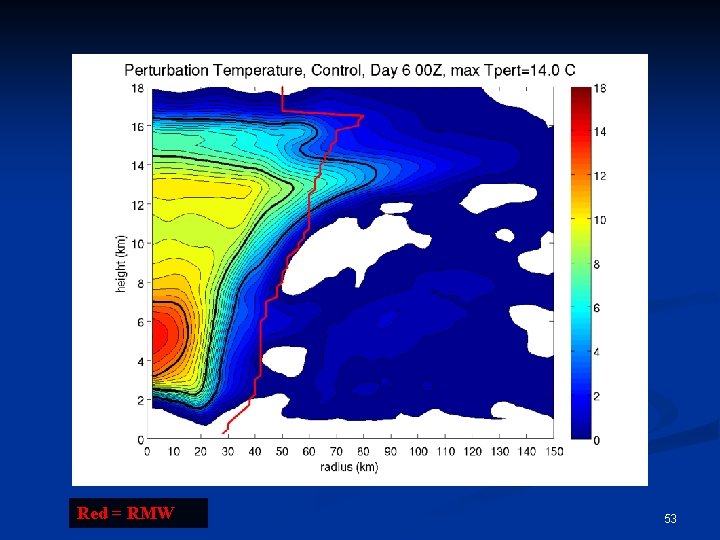Click the y-axis tick label 16
Image resolution: width=720 pixels, height=540 pixels.
click(137, 127)
